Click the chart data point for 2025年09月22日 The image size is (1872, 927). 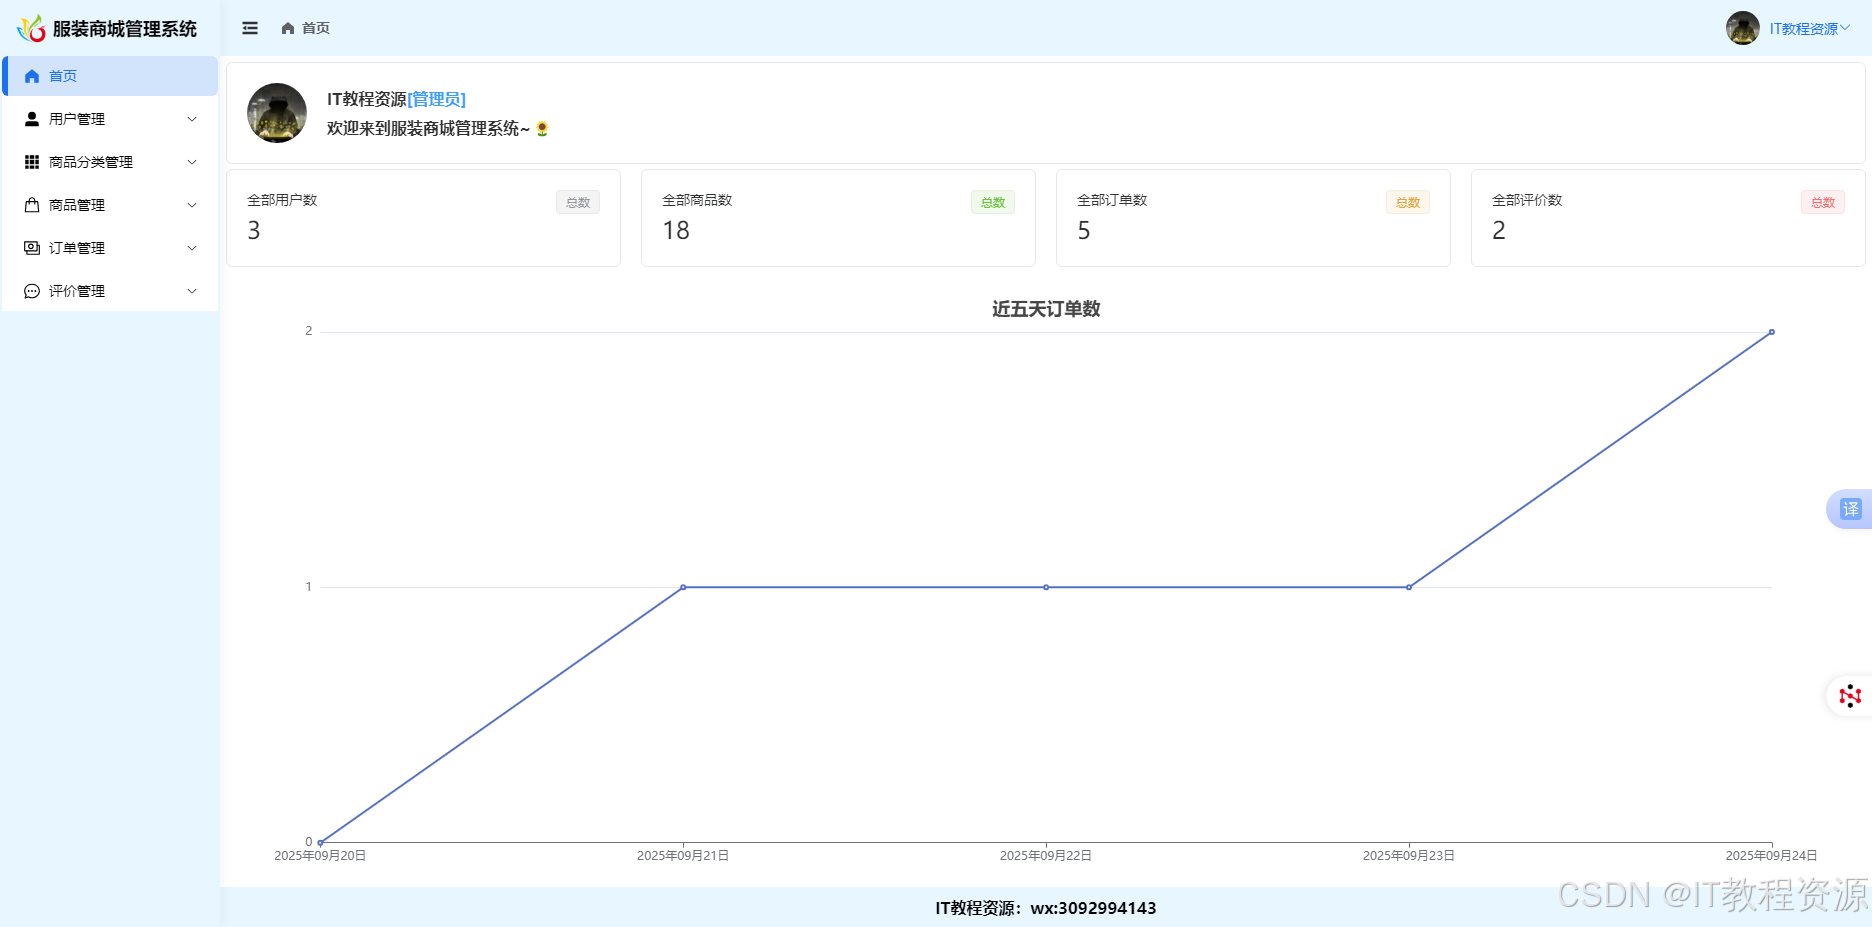click(x=1046, y=587)
